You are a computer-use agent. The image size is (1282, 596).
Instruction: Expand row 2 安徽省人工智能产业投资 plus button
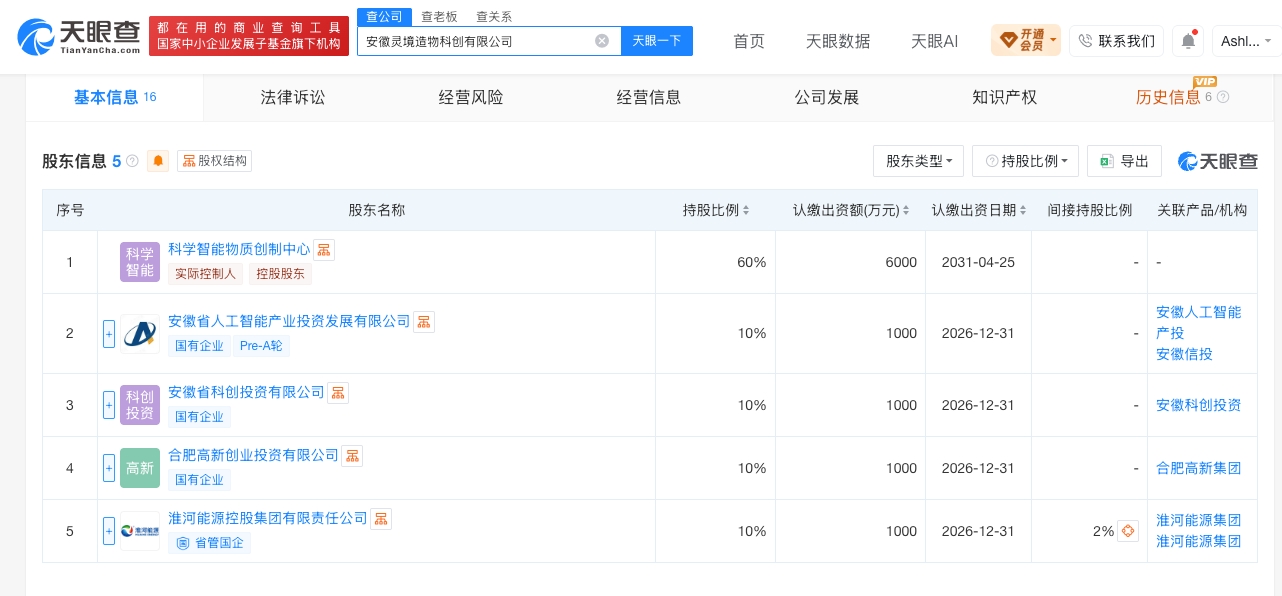click(x=109, y=334)
